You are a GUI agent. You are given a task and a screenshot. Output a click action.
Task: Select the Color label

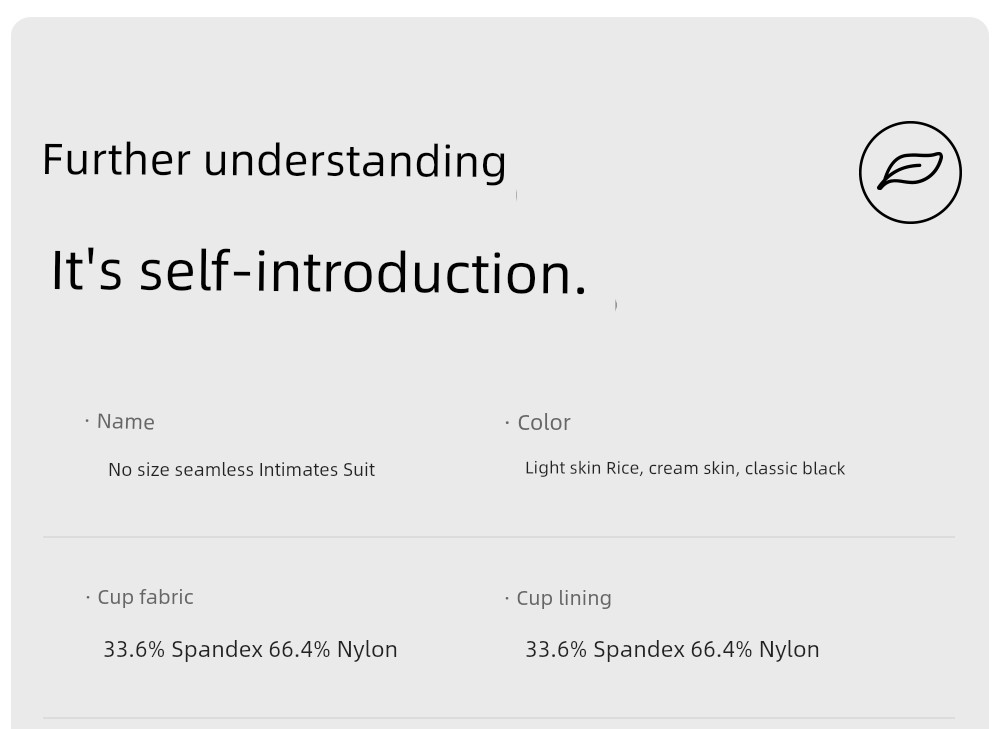click(x=544, y=422)
